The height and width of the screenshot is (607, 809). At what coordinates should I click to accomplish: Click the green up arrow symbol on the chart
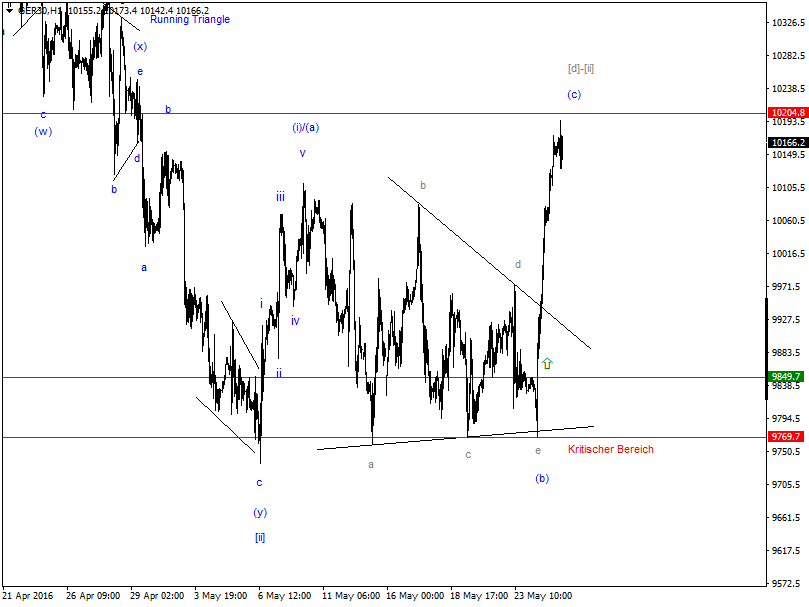(x=547, y=364)
